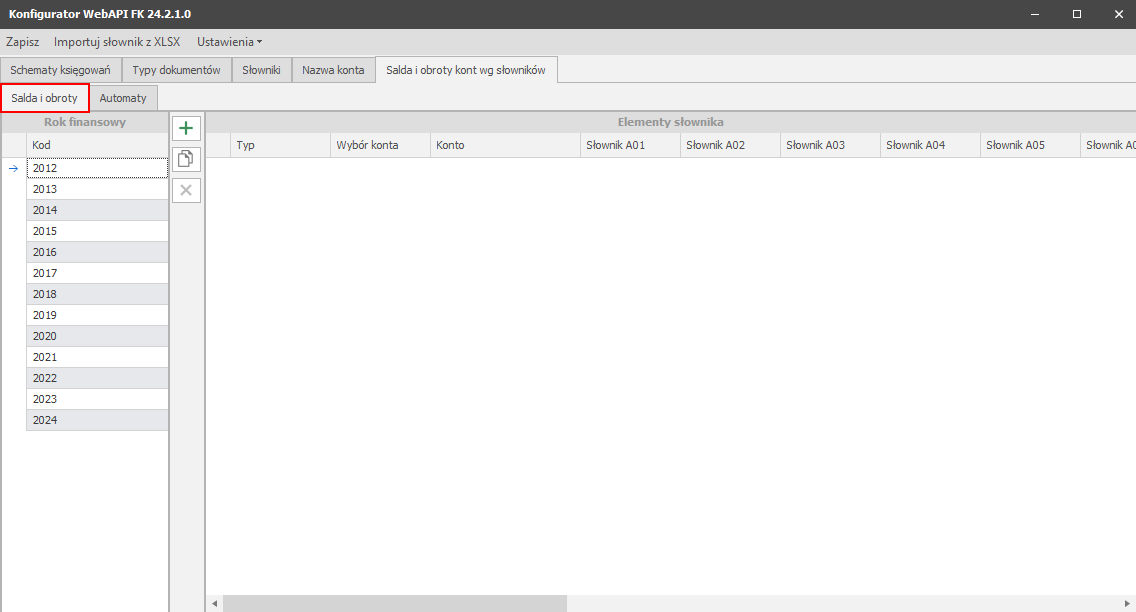Click the Kod column header
Image resolution: width=1136 pixels, height=612 pixels.
coord(96,145)
